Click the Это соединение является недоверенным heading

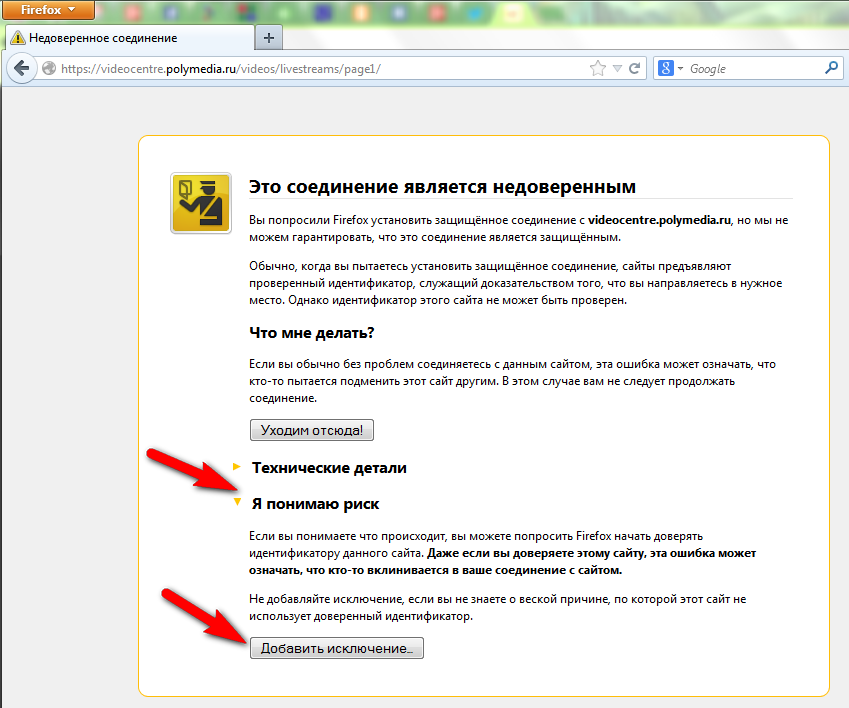click(x=442, y=187)
